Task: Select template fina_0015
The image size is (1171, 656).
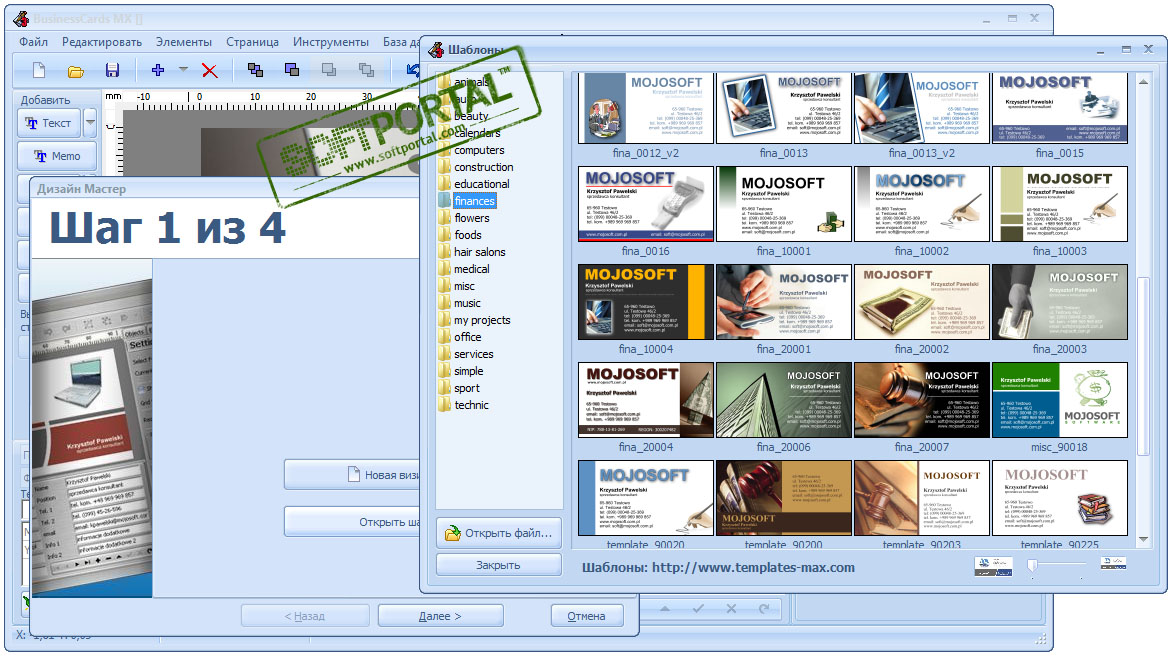Action: click(x=1060, y=108)
